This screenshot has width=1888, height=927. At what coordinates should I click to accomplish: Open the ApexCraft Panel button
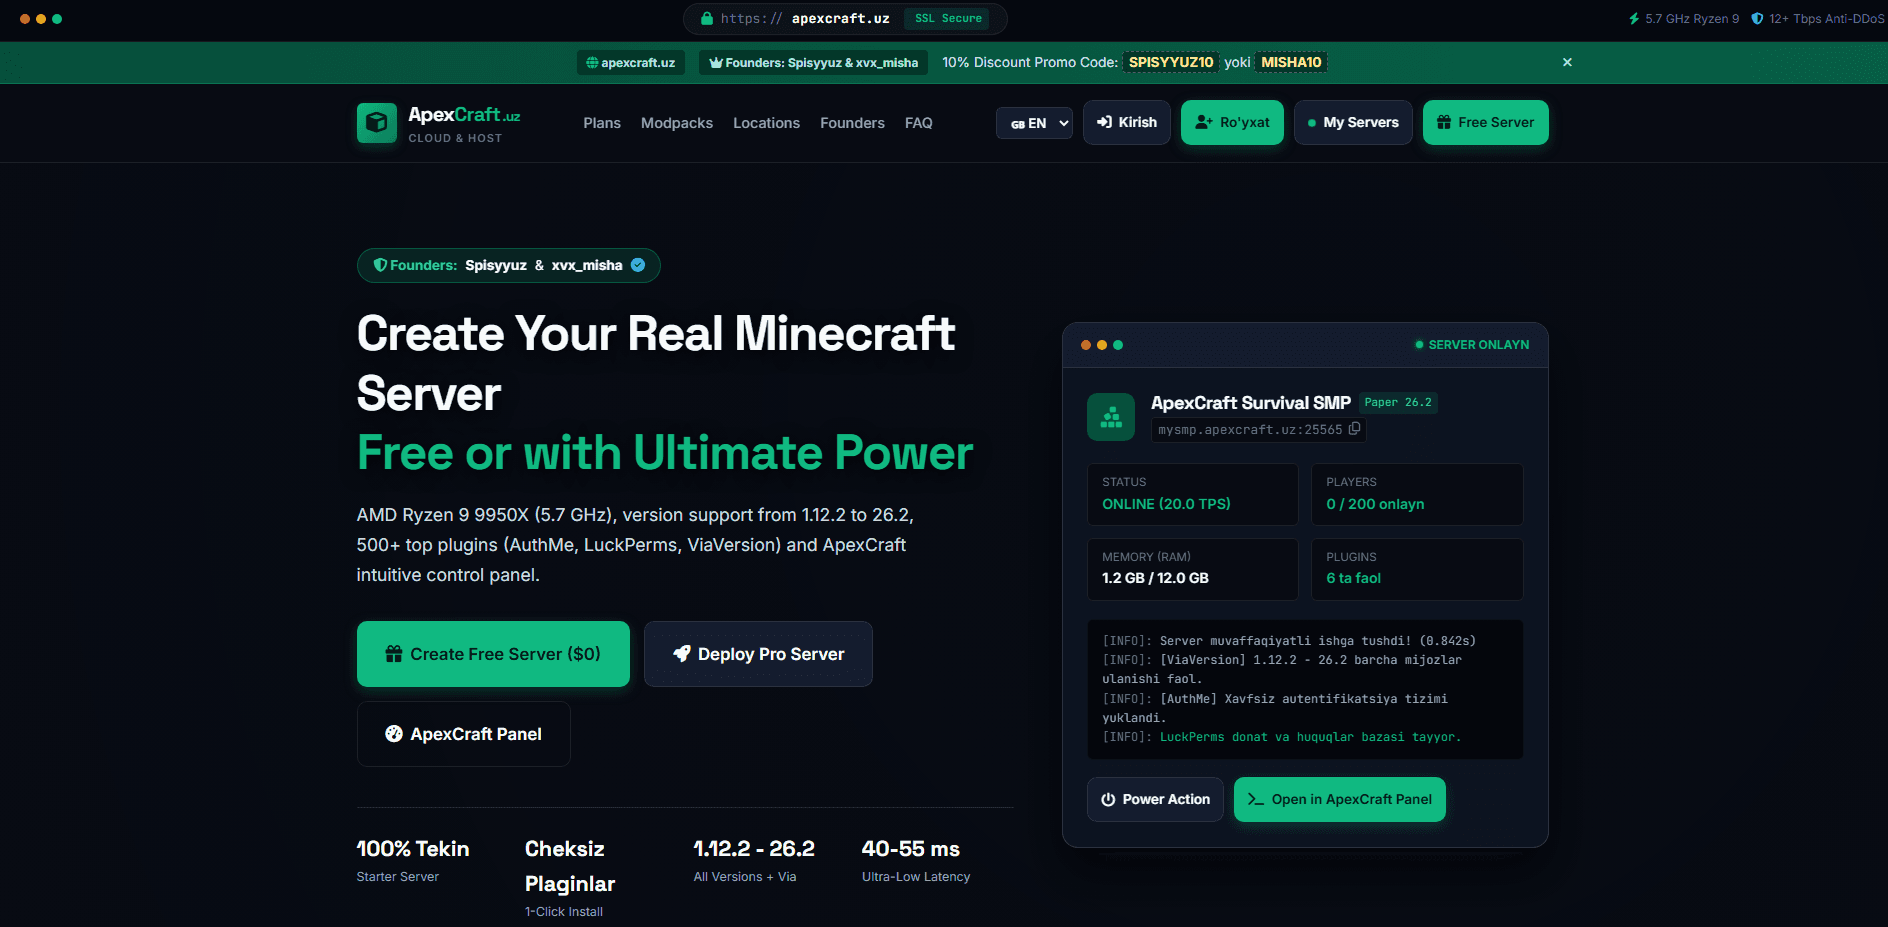tap(464, 734)
